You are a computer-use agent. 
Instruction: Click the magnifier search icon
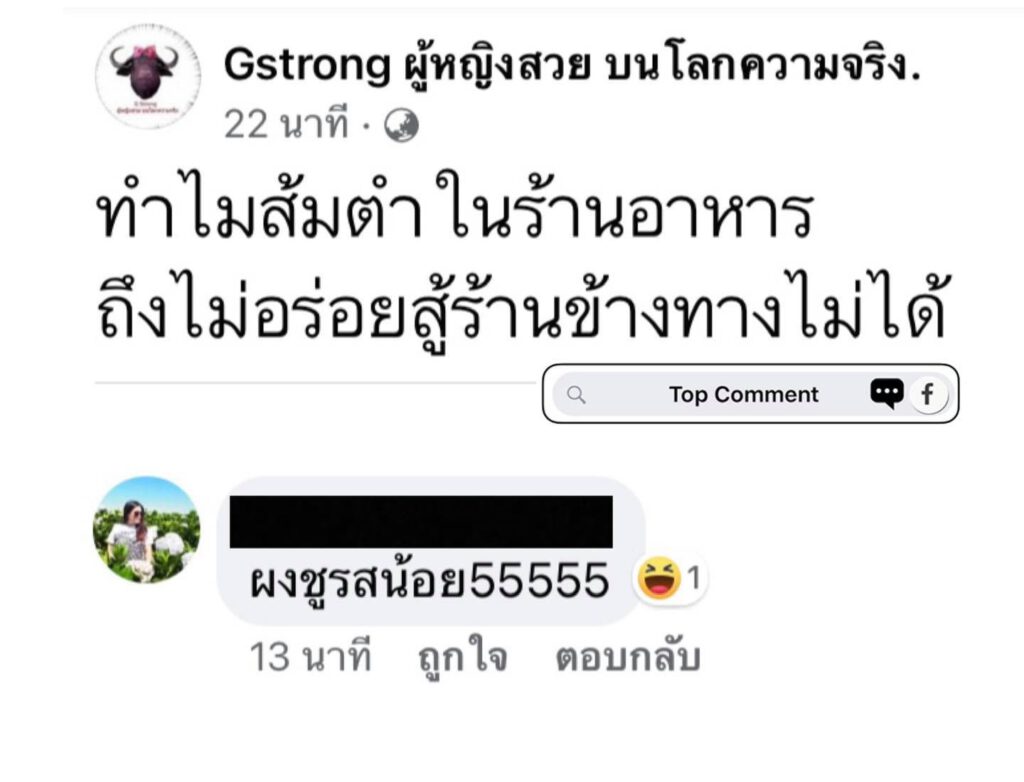[x=576, y=395]
